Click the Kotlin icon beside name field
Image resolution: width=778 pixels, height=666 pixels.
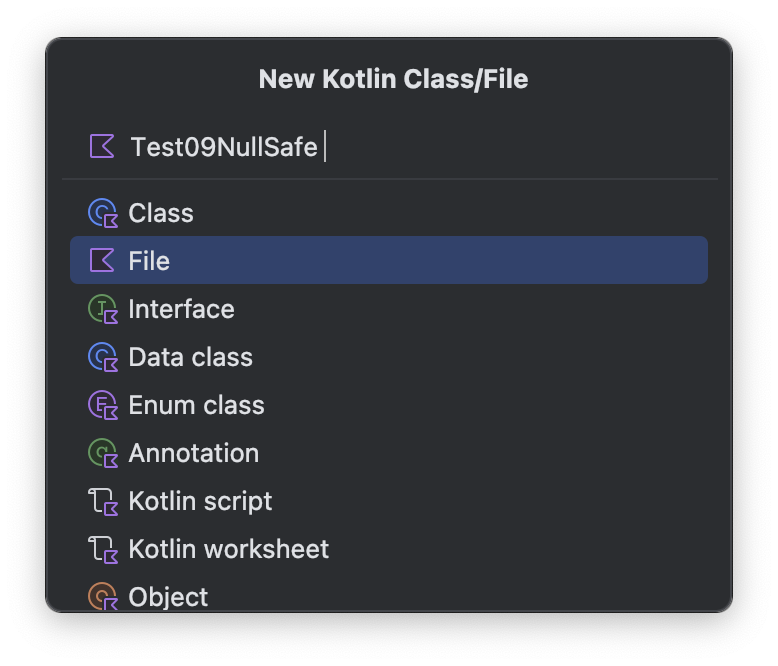tap(102, 146)
